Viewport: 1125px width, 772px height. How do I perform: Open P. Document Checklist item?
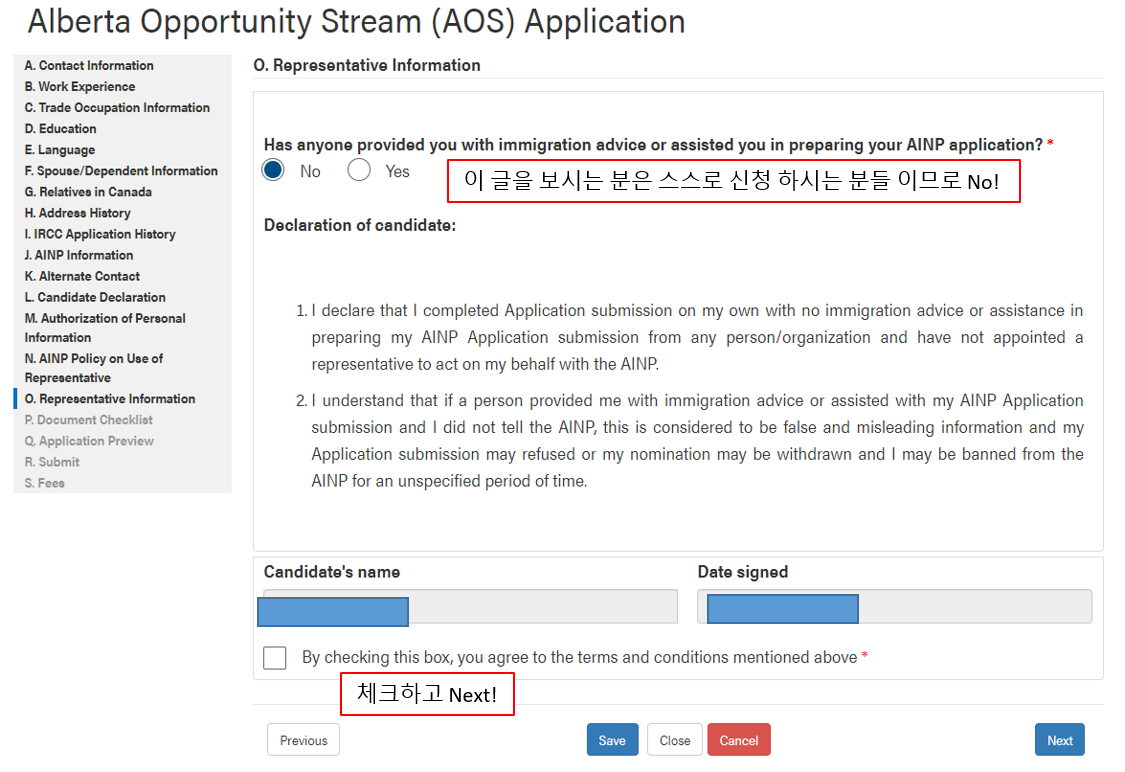(x=88, y=420)
